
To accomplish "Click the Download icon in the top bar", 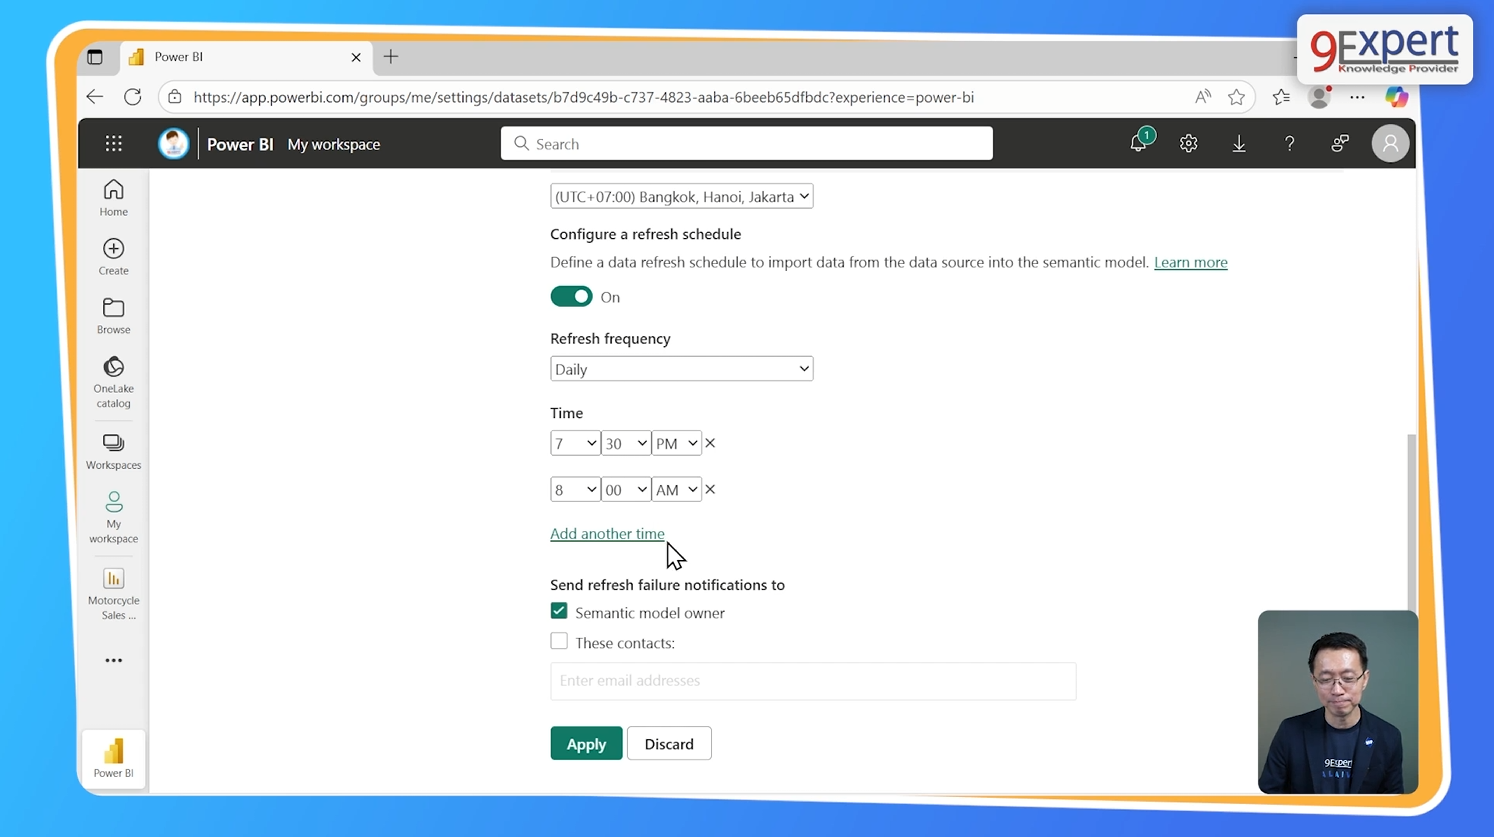I will (x=1239, y=143).
